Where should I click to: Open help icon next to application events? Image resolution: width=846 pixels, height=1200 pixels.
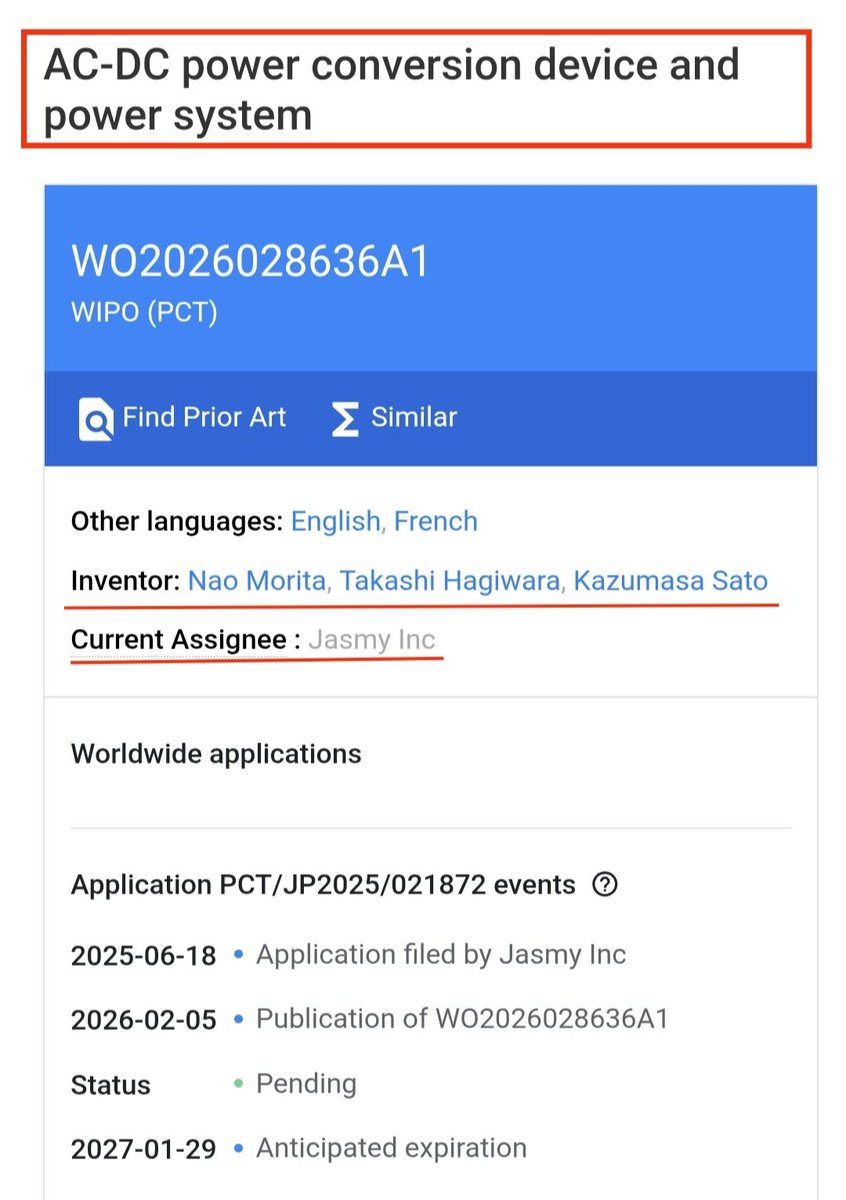pos(604,885)
